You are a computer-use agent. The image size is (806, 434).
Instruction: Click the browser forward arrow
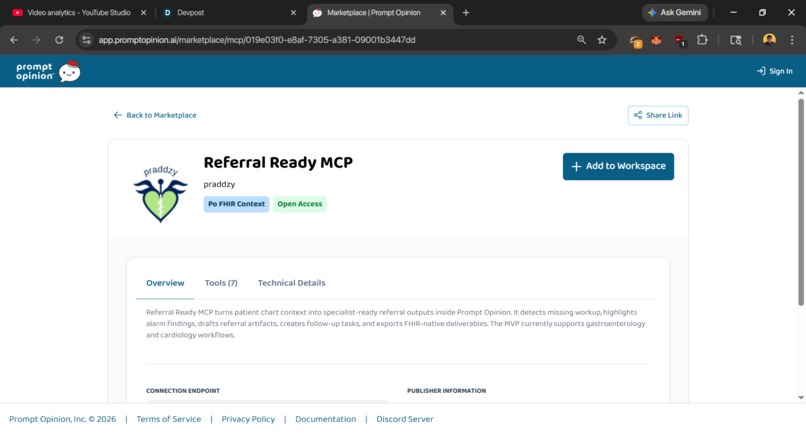click(x=36, y=40)
